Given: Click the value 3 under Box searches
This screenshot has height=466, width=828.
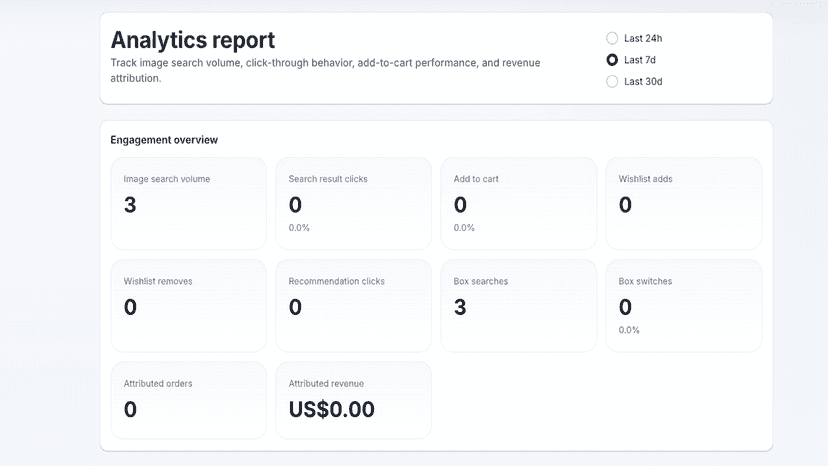Looking at the screenshot, I should point(460,307).
